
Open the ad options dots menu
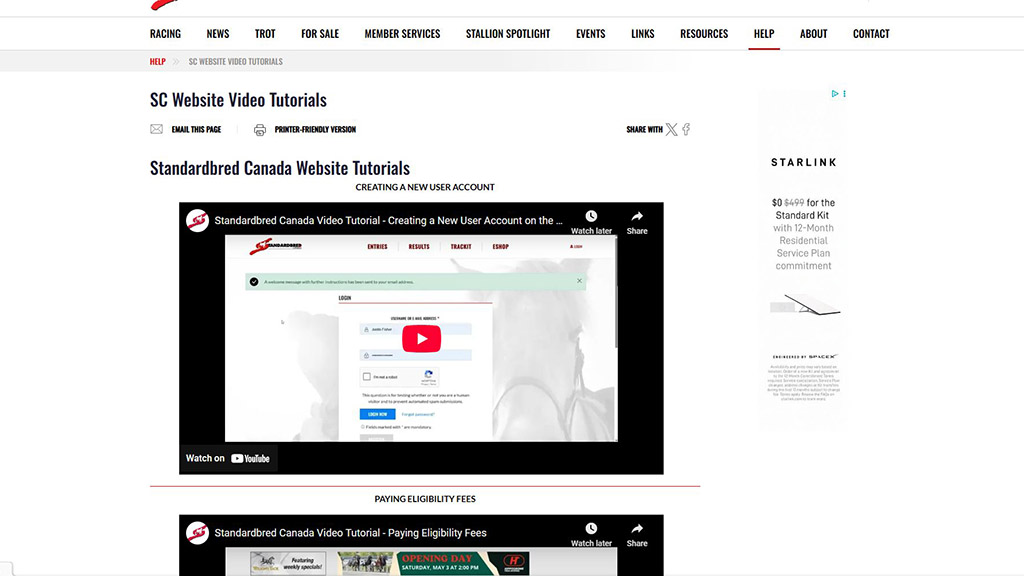[x=844, y=93]
